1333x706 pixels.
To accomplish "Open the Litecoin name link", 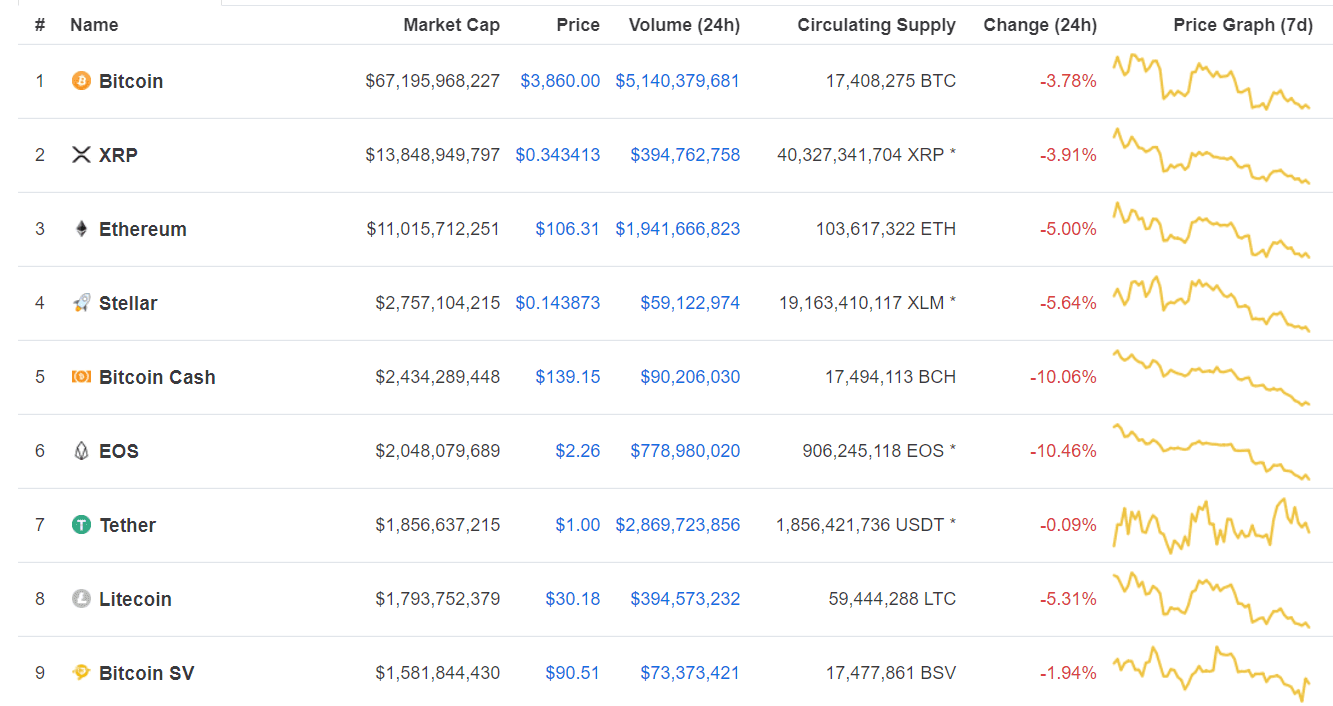I will point(135,599).
